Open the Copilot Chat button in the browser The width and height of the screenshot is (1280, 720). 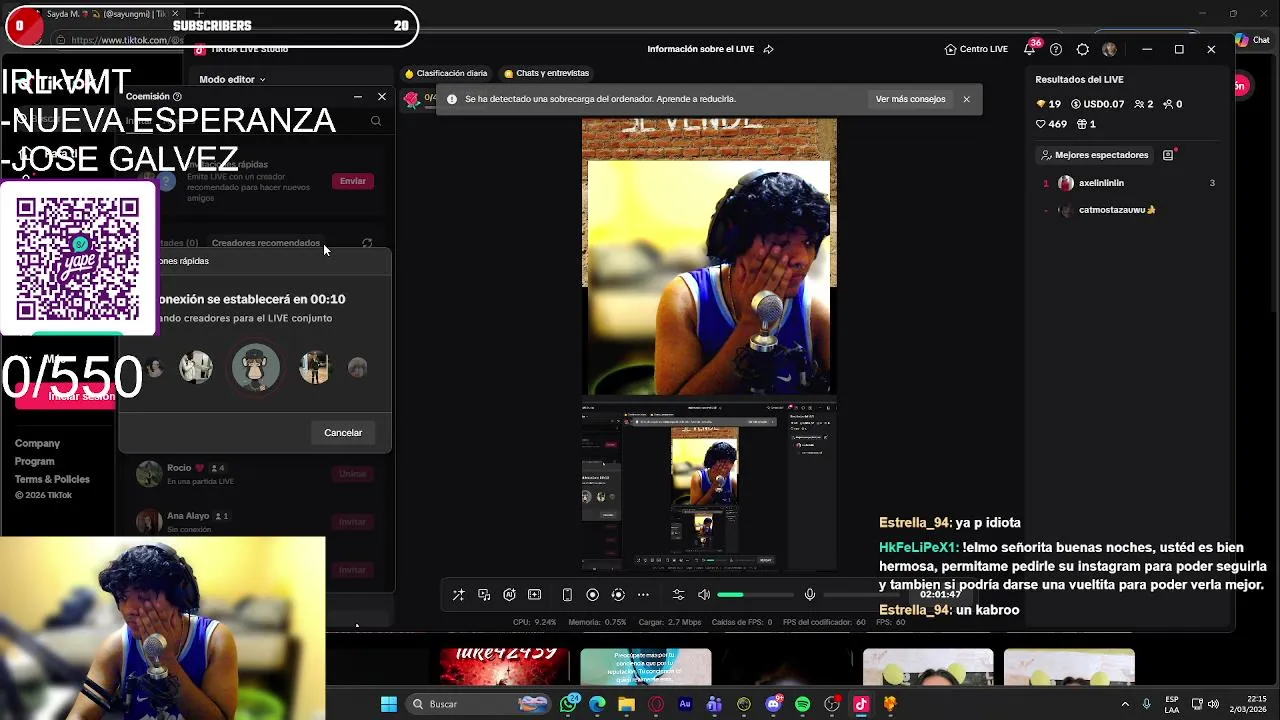(x=1252, y=40)
